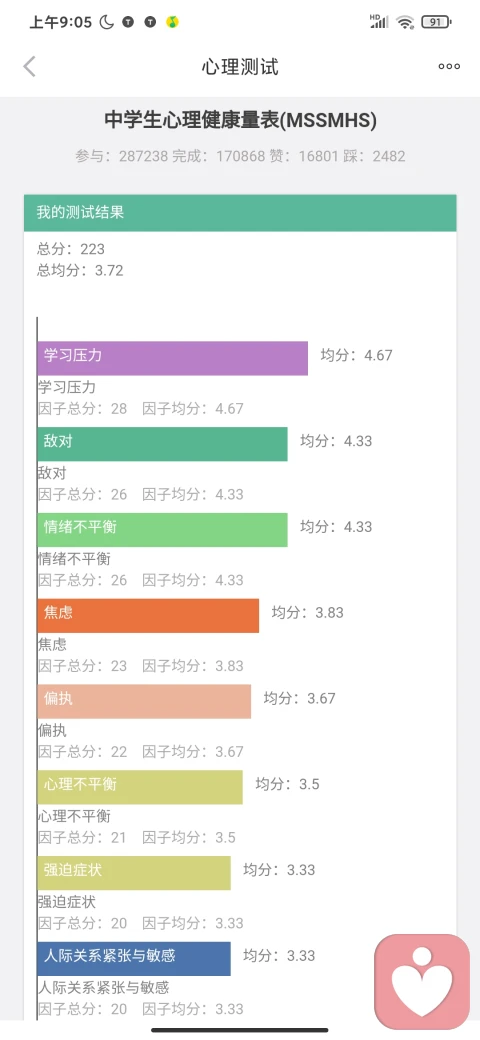
Task: Tap the back arrow icon
Action: (x=29, y=66)
